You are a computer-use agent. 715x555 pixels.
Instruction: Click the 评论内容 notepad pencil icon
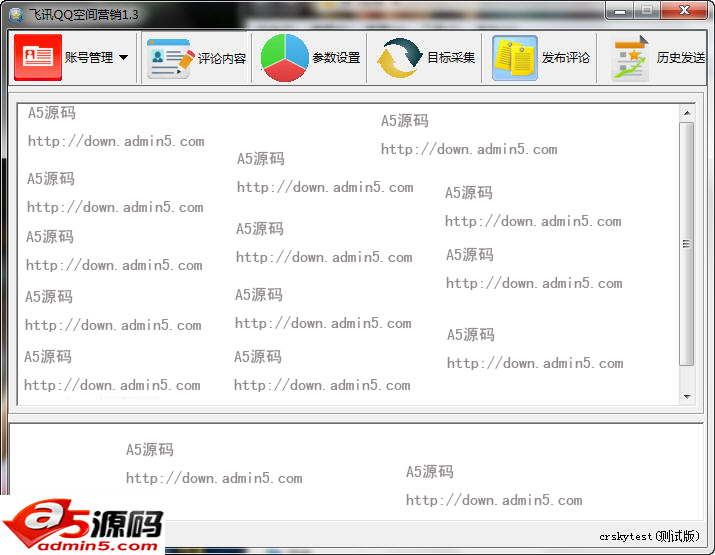point(170,58)
